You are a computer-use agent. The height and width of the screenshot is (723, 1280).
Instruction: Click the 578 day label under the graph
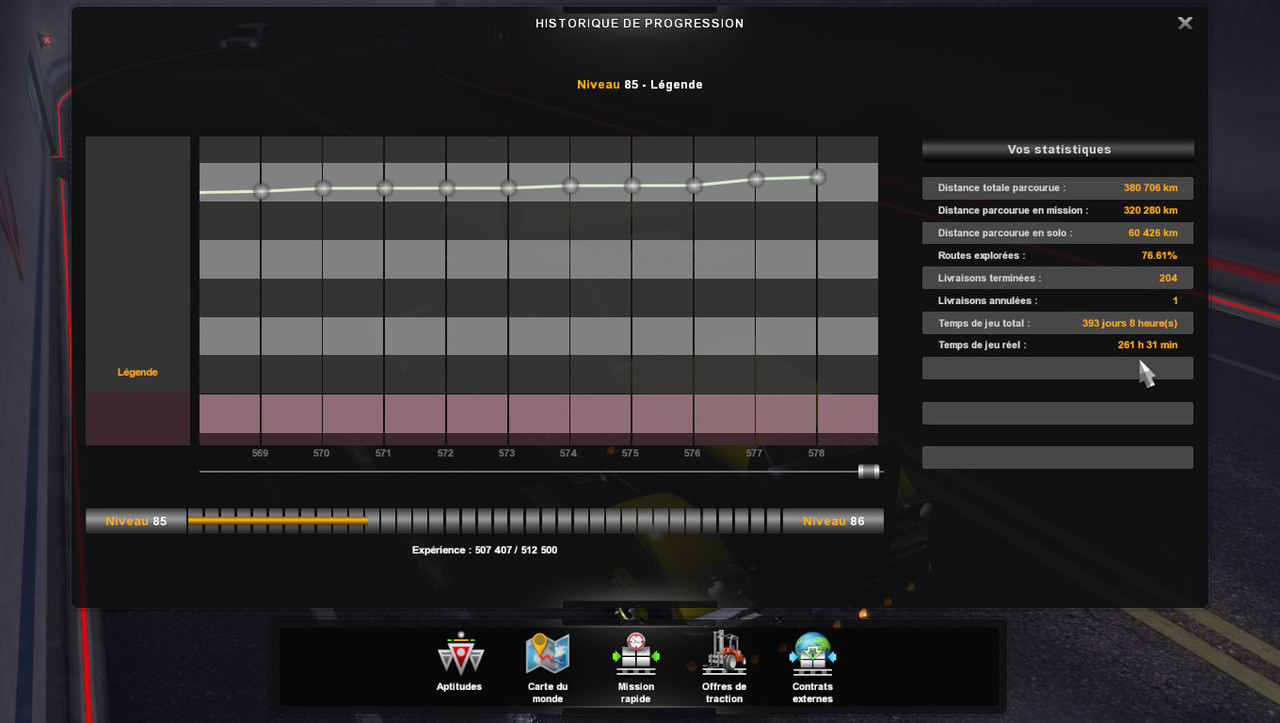[x=816, y=453]
